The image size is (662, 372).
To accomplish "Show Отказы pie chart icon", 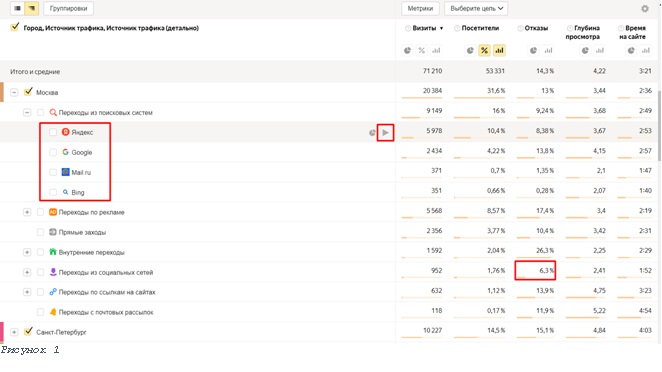I will (x=534, y=51).
